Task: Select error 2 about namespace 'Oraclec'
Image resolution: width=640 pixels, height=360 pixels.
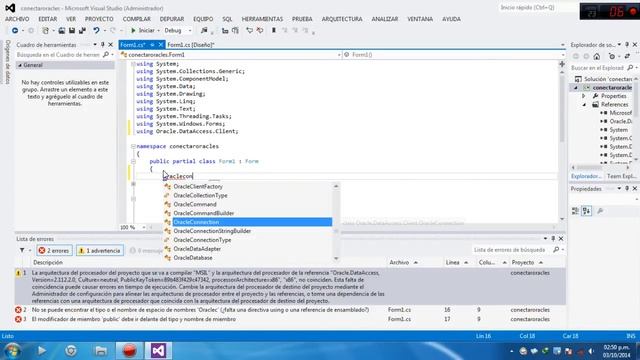Action: point(290,310)
